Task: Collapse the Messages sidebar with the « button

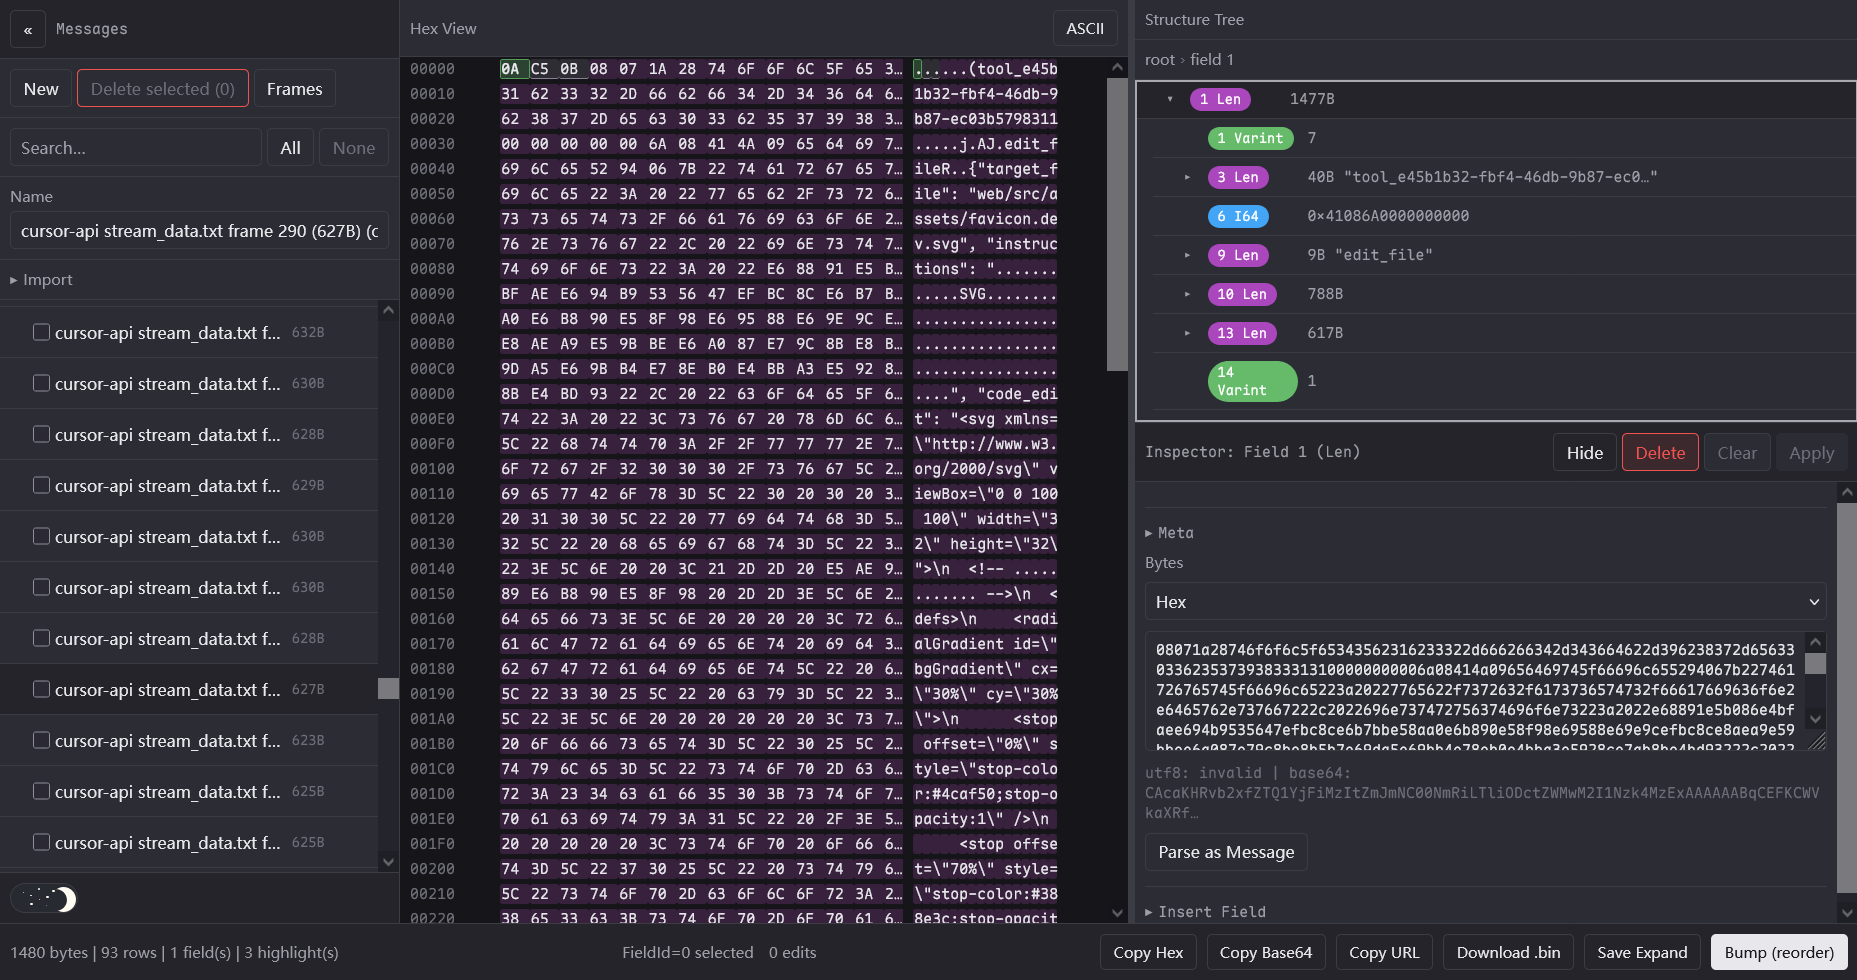Action: coord(28,29)
